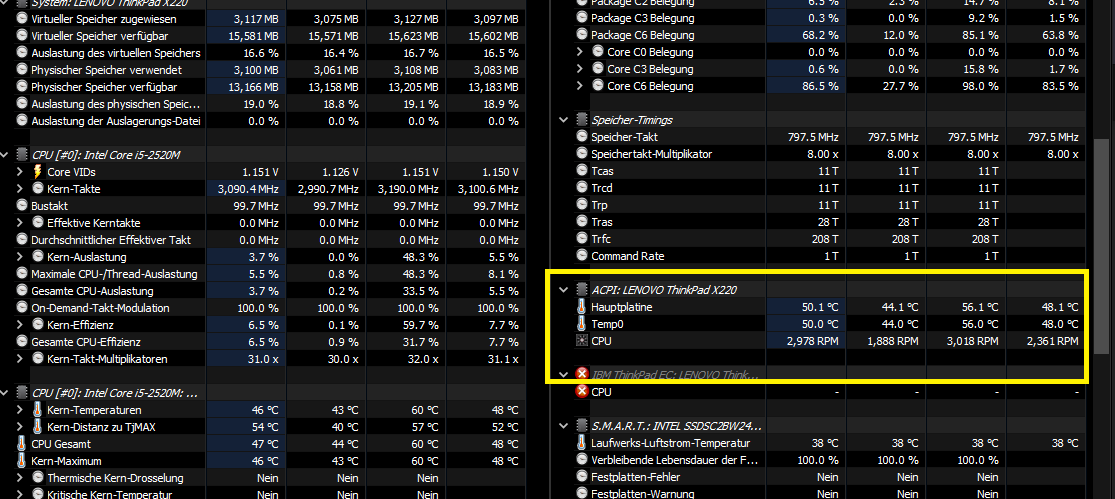The height and width of the screenshot is (499, 1115).
Task: Expand Core C6 Belegung row
Action: pyautogui.click(x=580, y=86)
